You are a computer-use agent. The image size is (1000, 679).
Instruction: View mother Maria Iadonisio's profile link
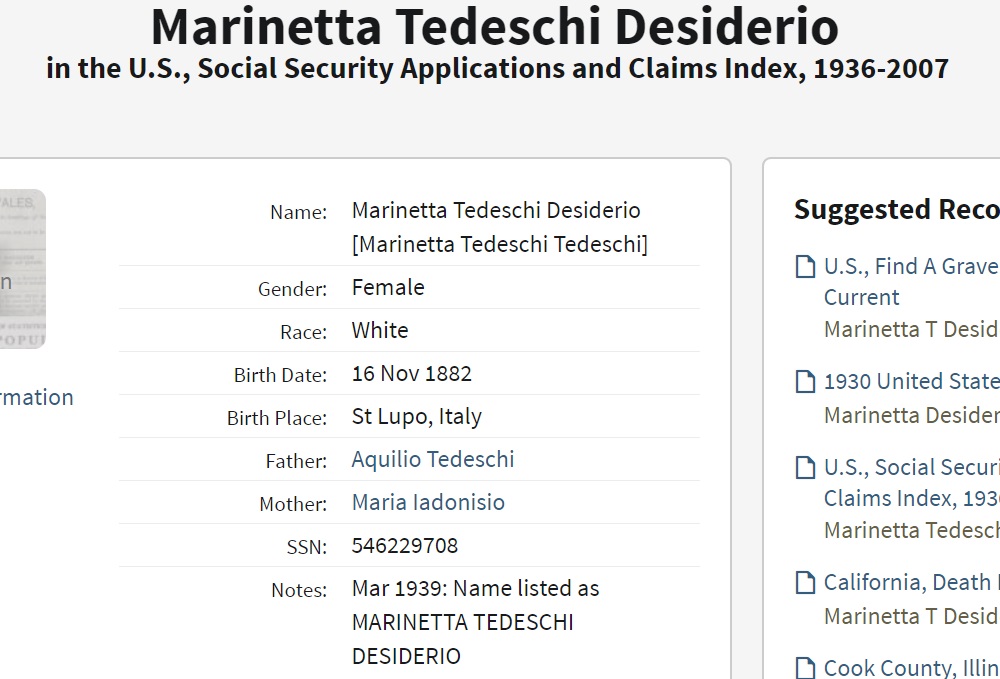click(428, 503)
